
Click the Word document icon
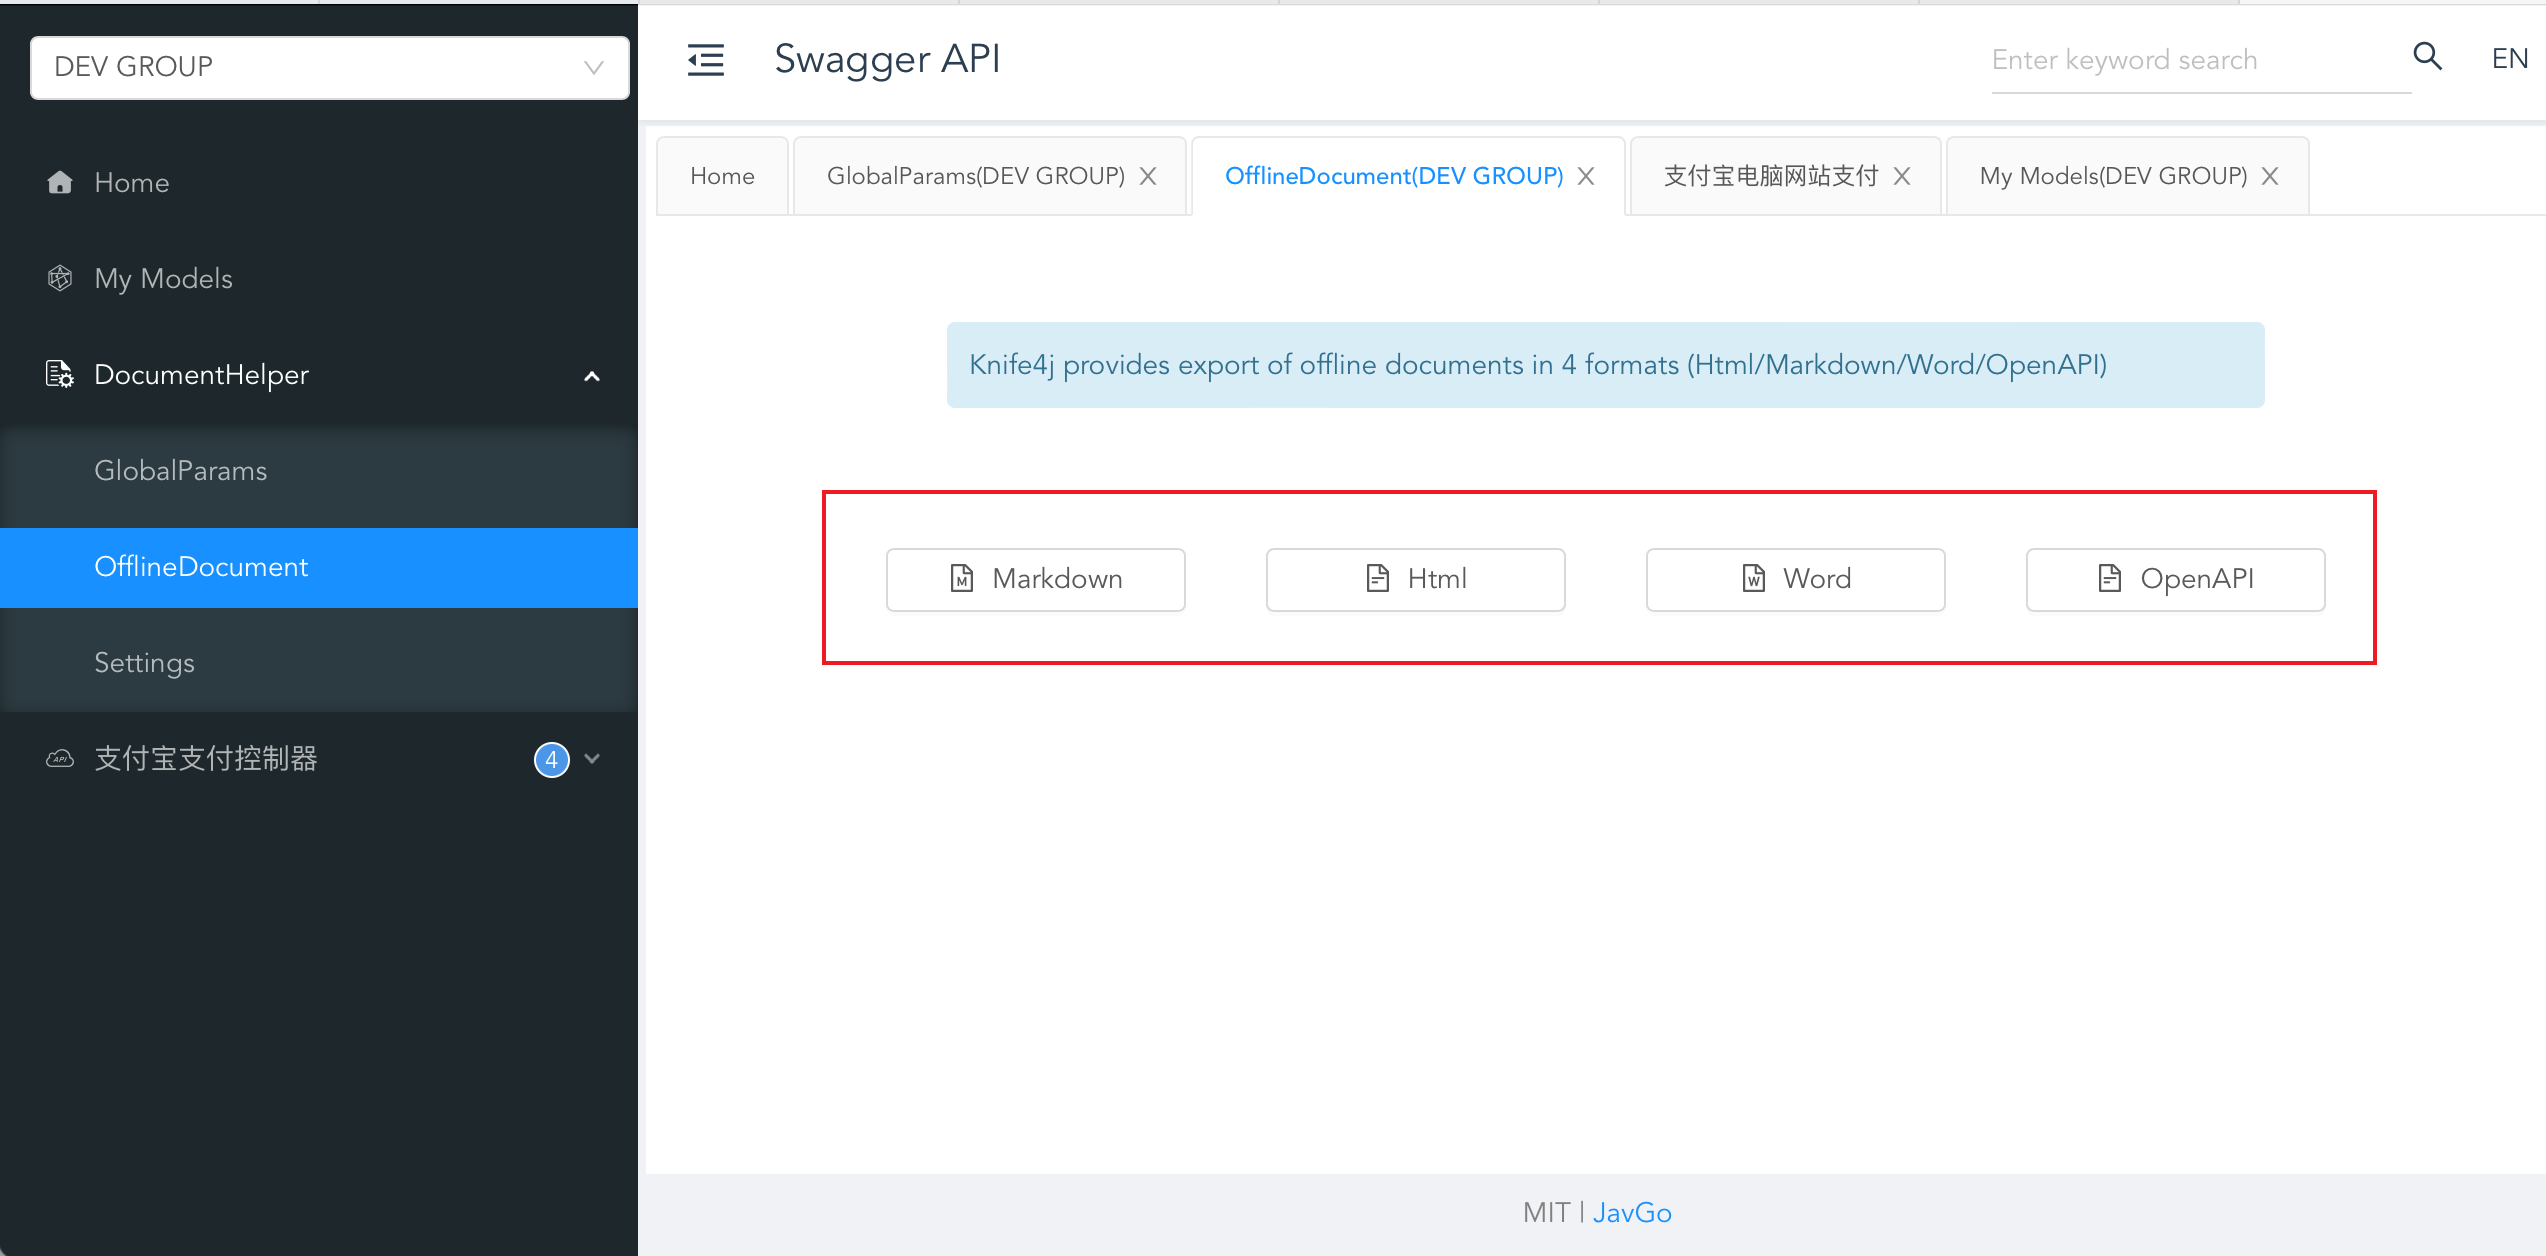[1753, 579]
